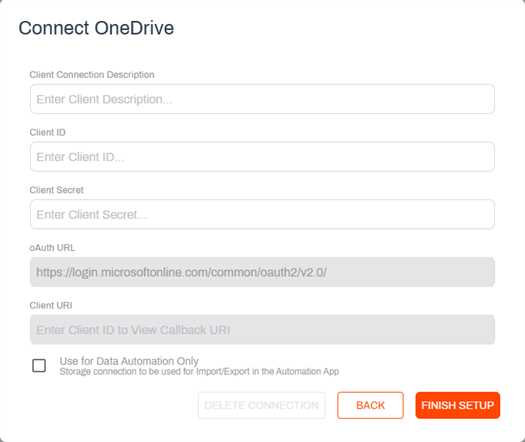Image resolution: width=525 pixels, height=442 pixels.
Task: Go back with the BACK button
Action: click(x=370, y=405)
